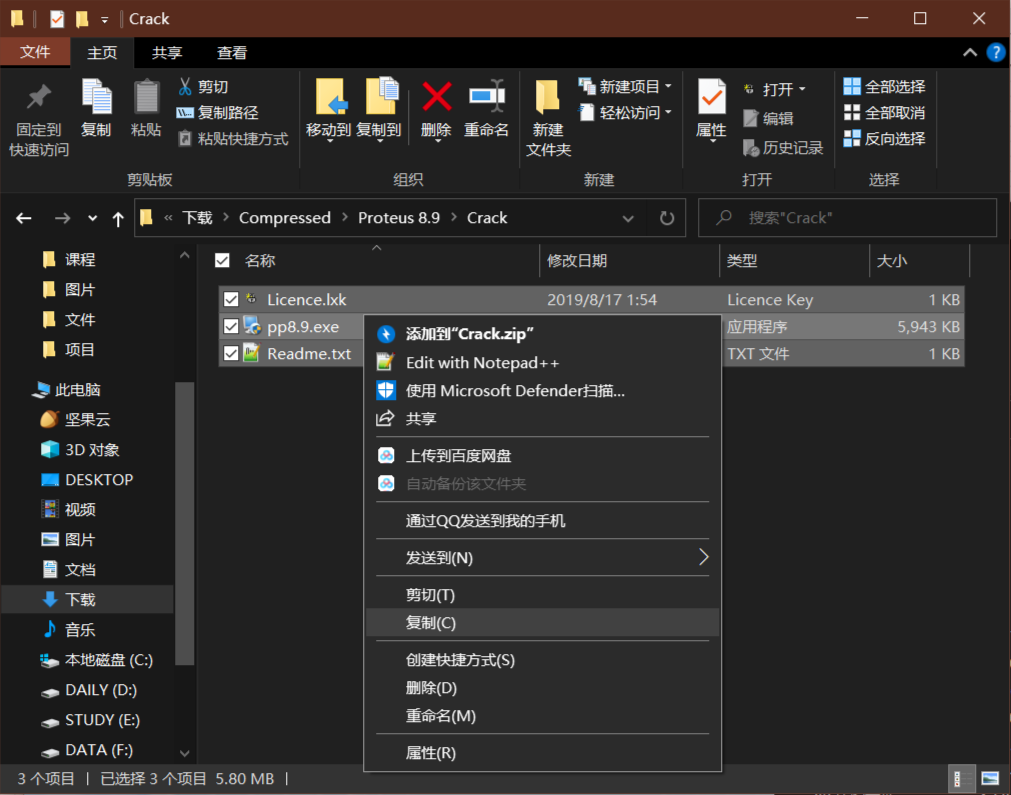The image size is (1011, 795).
Task: Choose 创建快捷方式(S)
Action: click(x=543, y=660)
